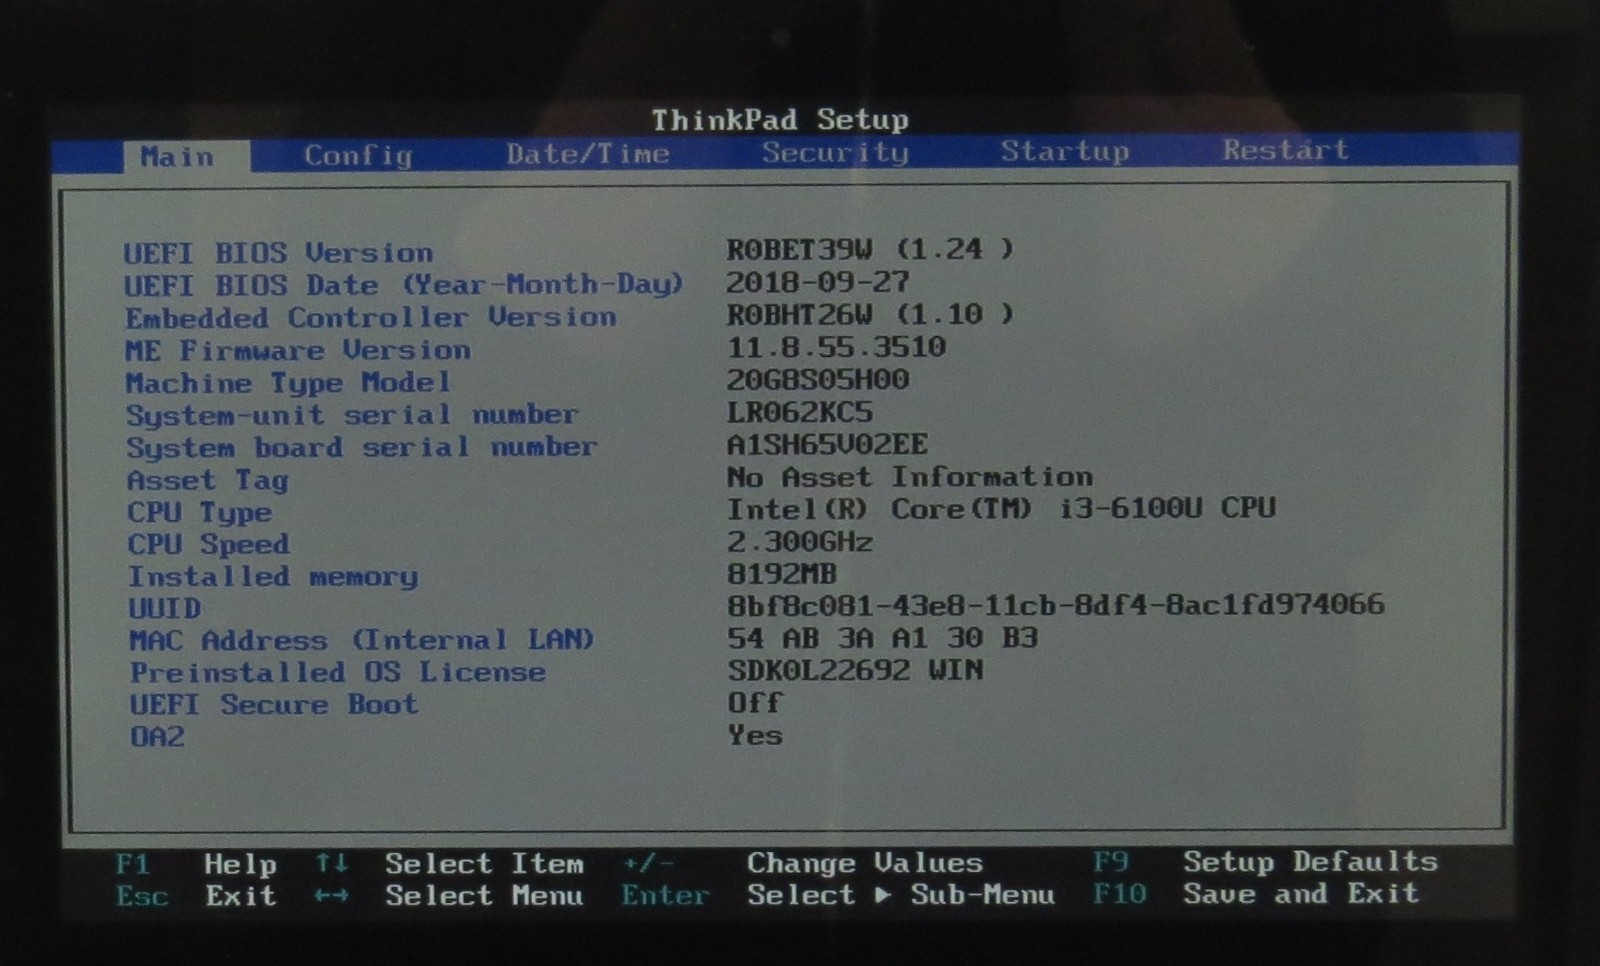Image resolution: width=1600 pixels, height=966 pixels.
Task: Click the Secure Boot value Off
Action: (x=754, y=703)
